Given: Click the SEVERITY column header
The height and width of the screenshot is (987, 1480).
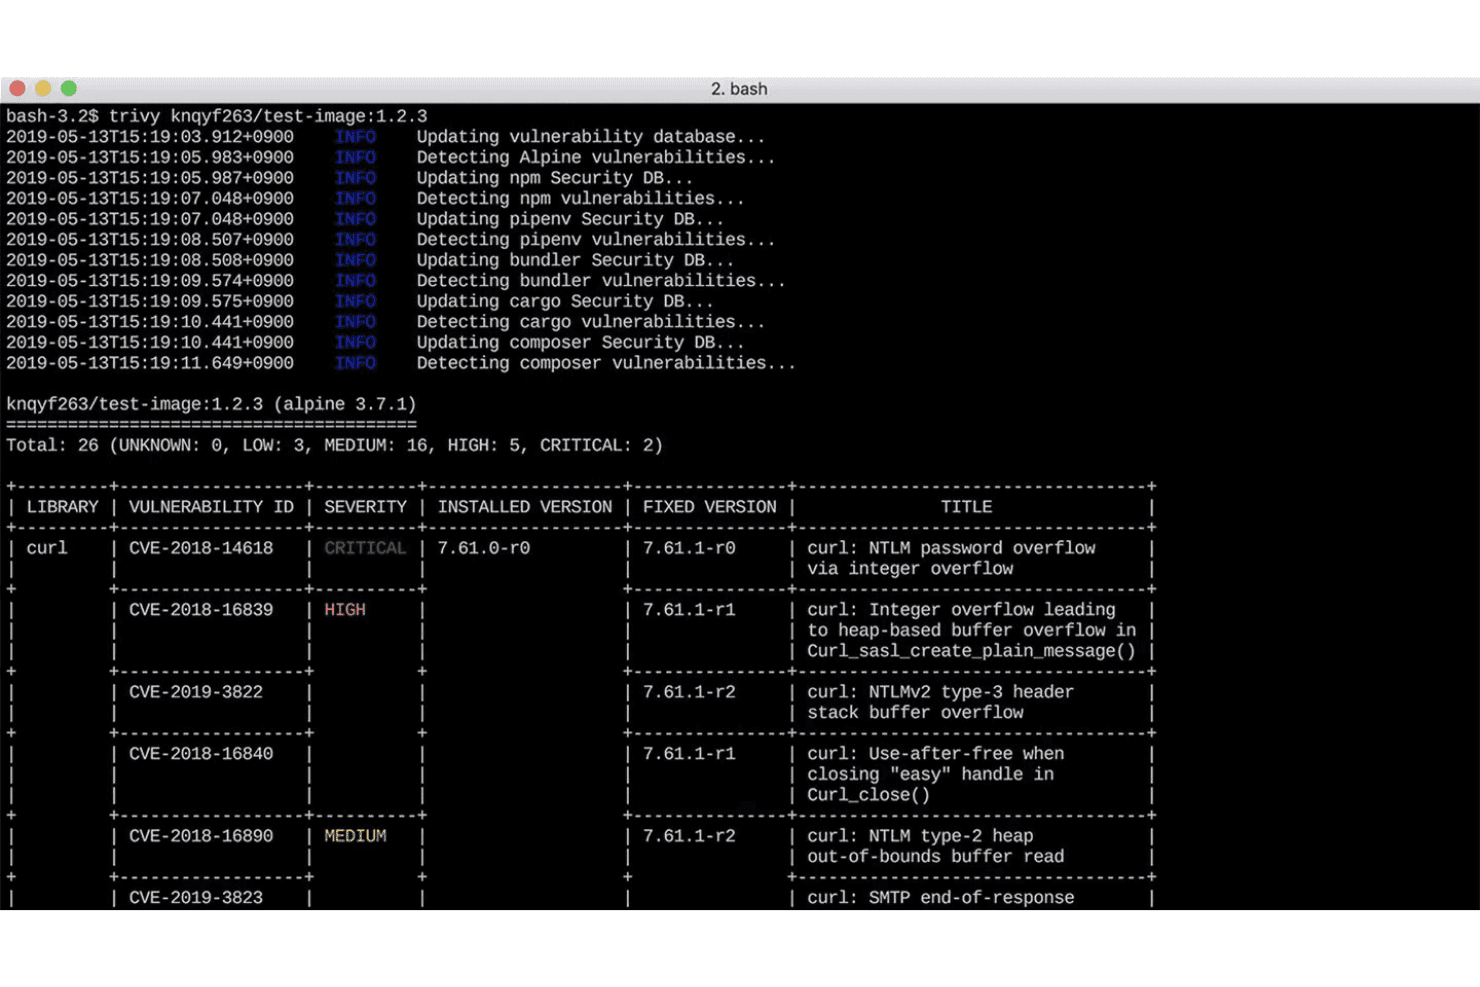Looking at the screenshot, I should click(365, 507).
